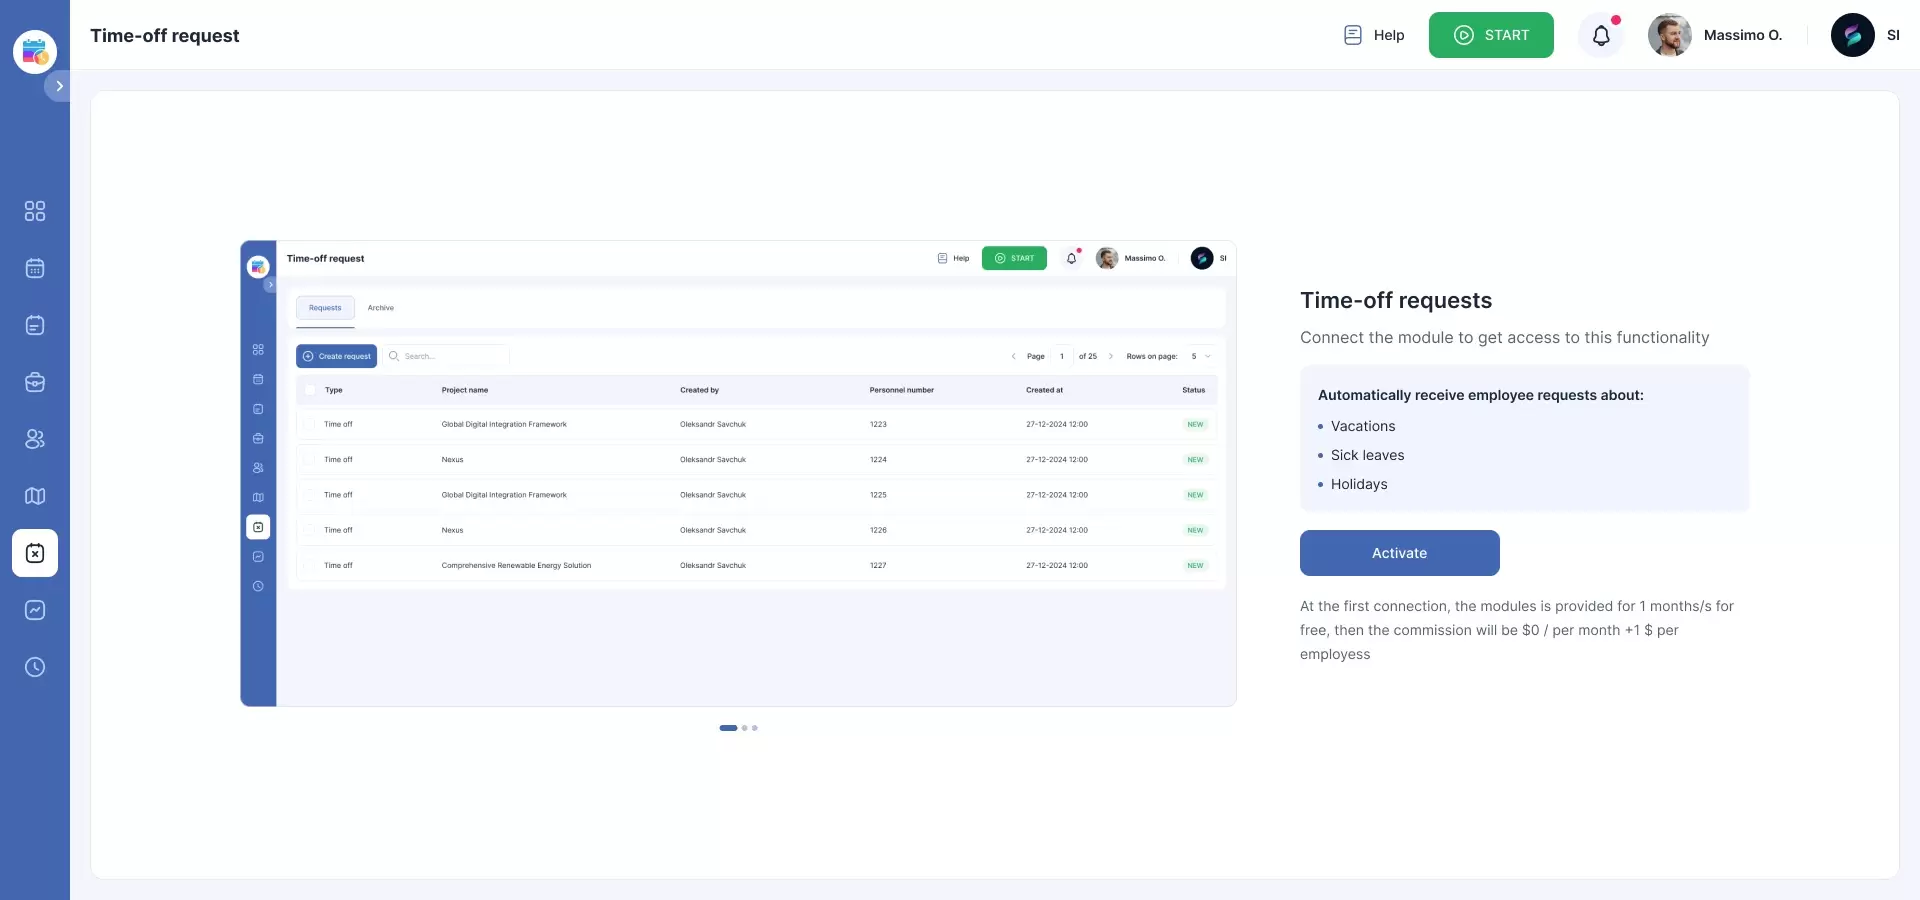
Task: Go to the second carousel slide dot
Action: click(745, 728)
